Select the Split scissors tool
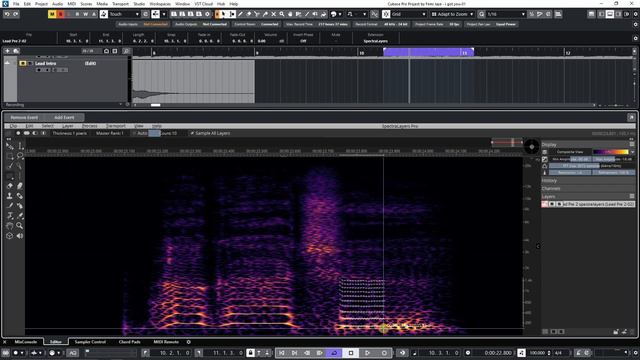Screen dimensions: 640x360 pos(257,14)
